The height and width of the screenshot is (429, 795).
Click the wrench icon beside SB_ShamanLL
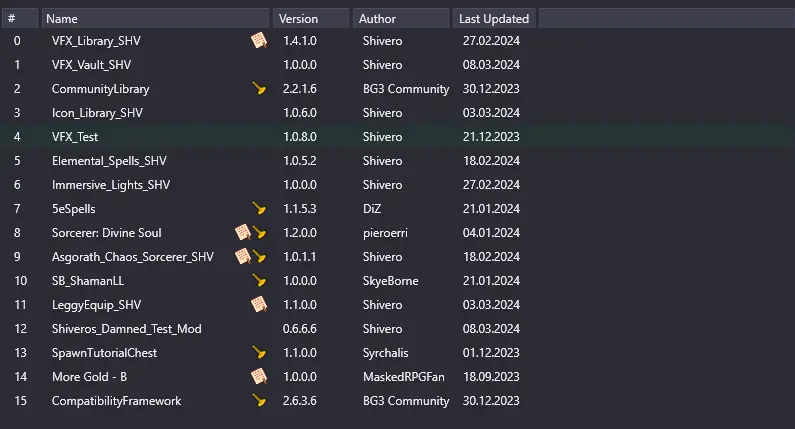click(x=259, y=280)
